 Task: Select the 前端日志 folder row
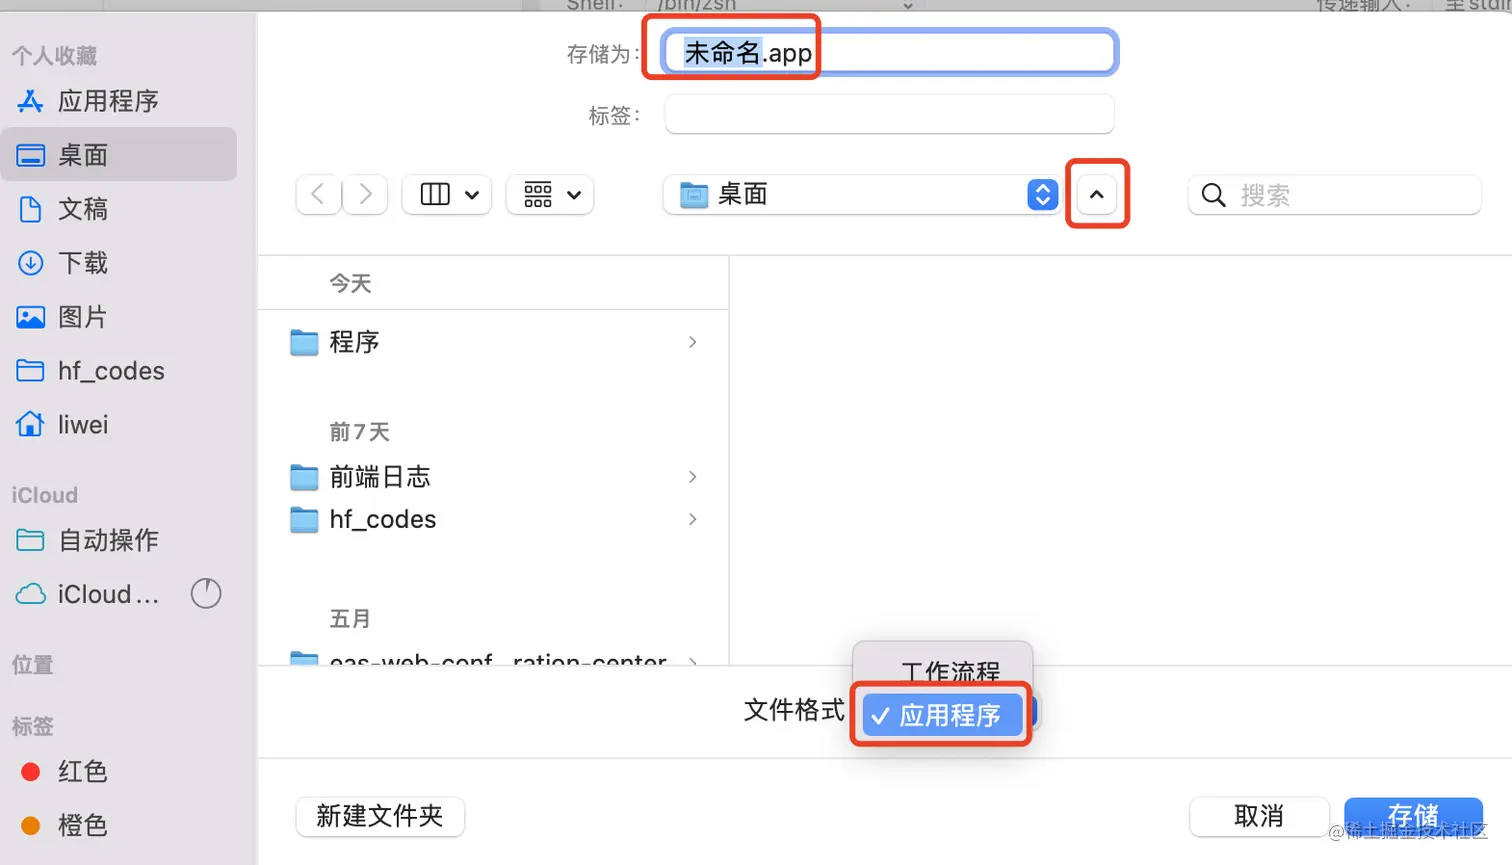click(x=494, y=477)
